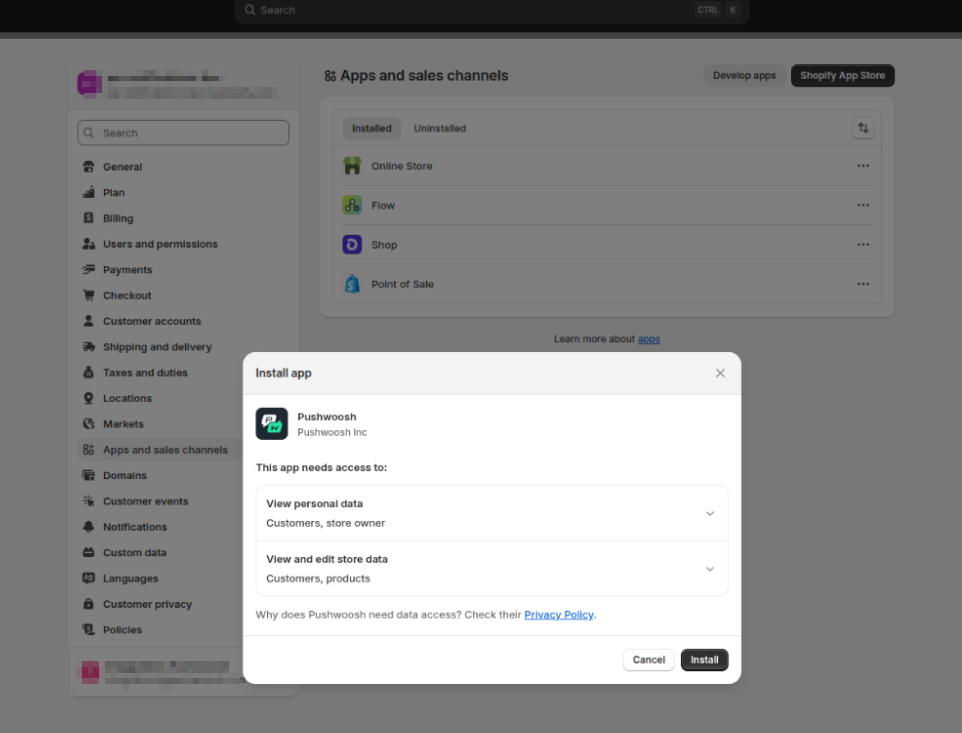Open Online Store more actions menu
Viewport: 962px width, 733px height.
[863, 166]
